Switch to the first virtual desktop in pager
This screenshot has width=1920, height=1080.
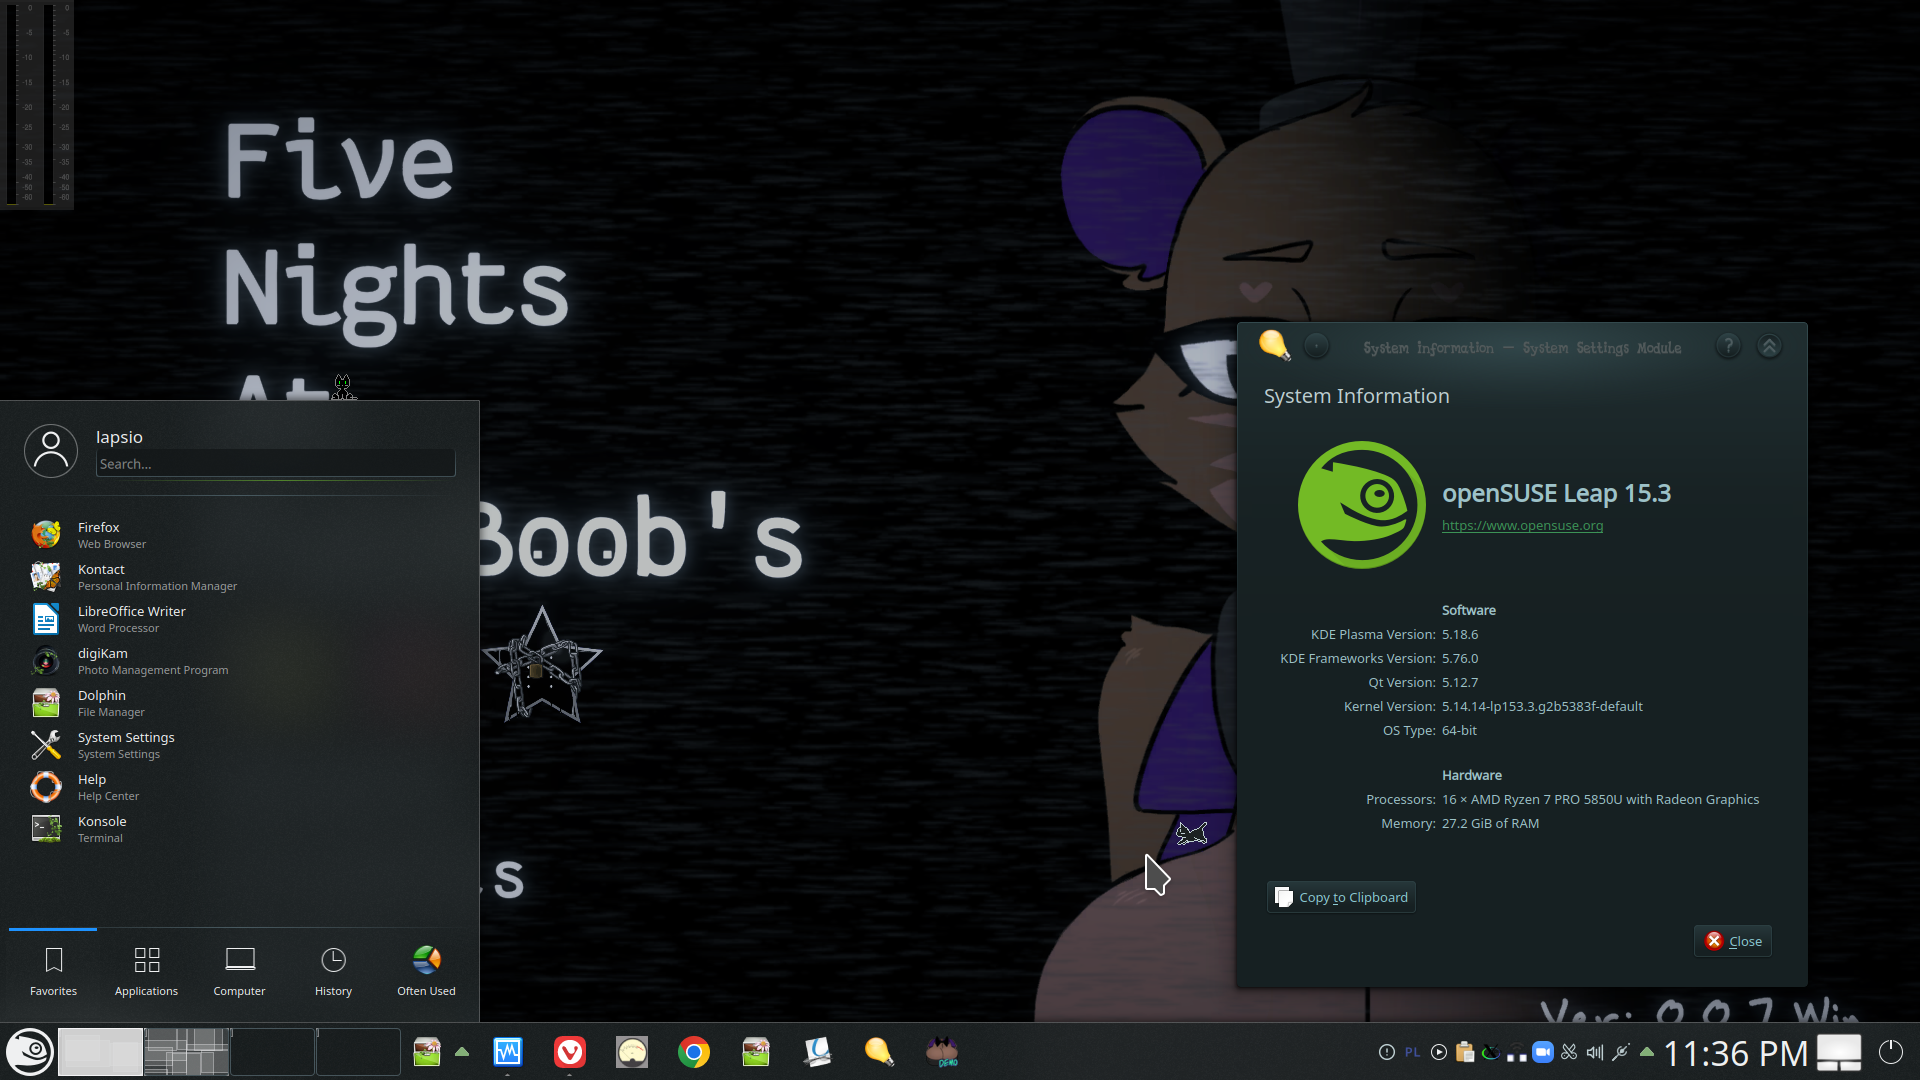[x=100, y=1052]
